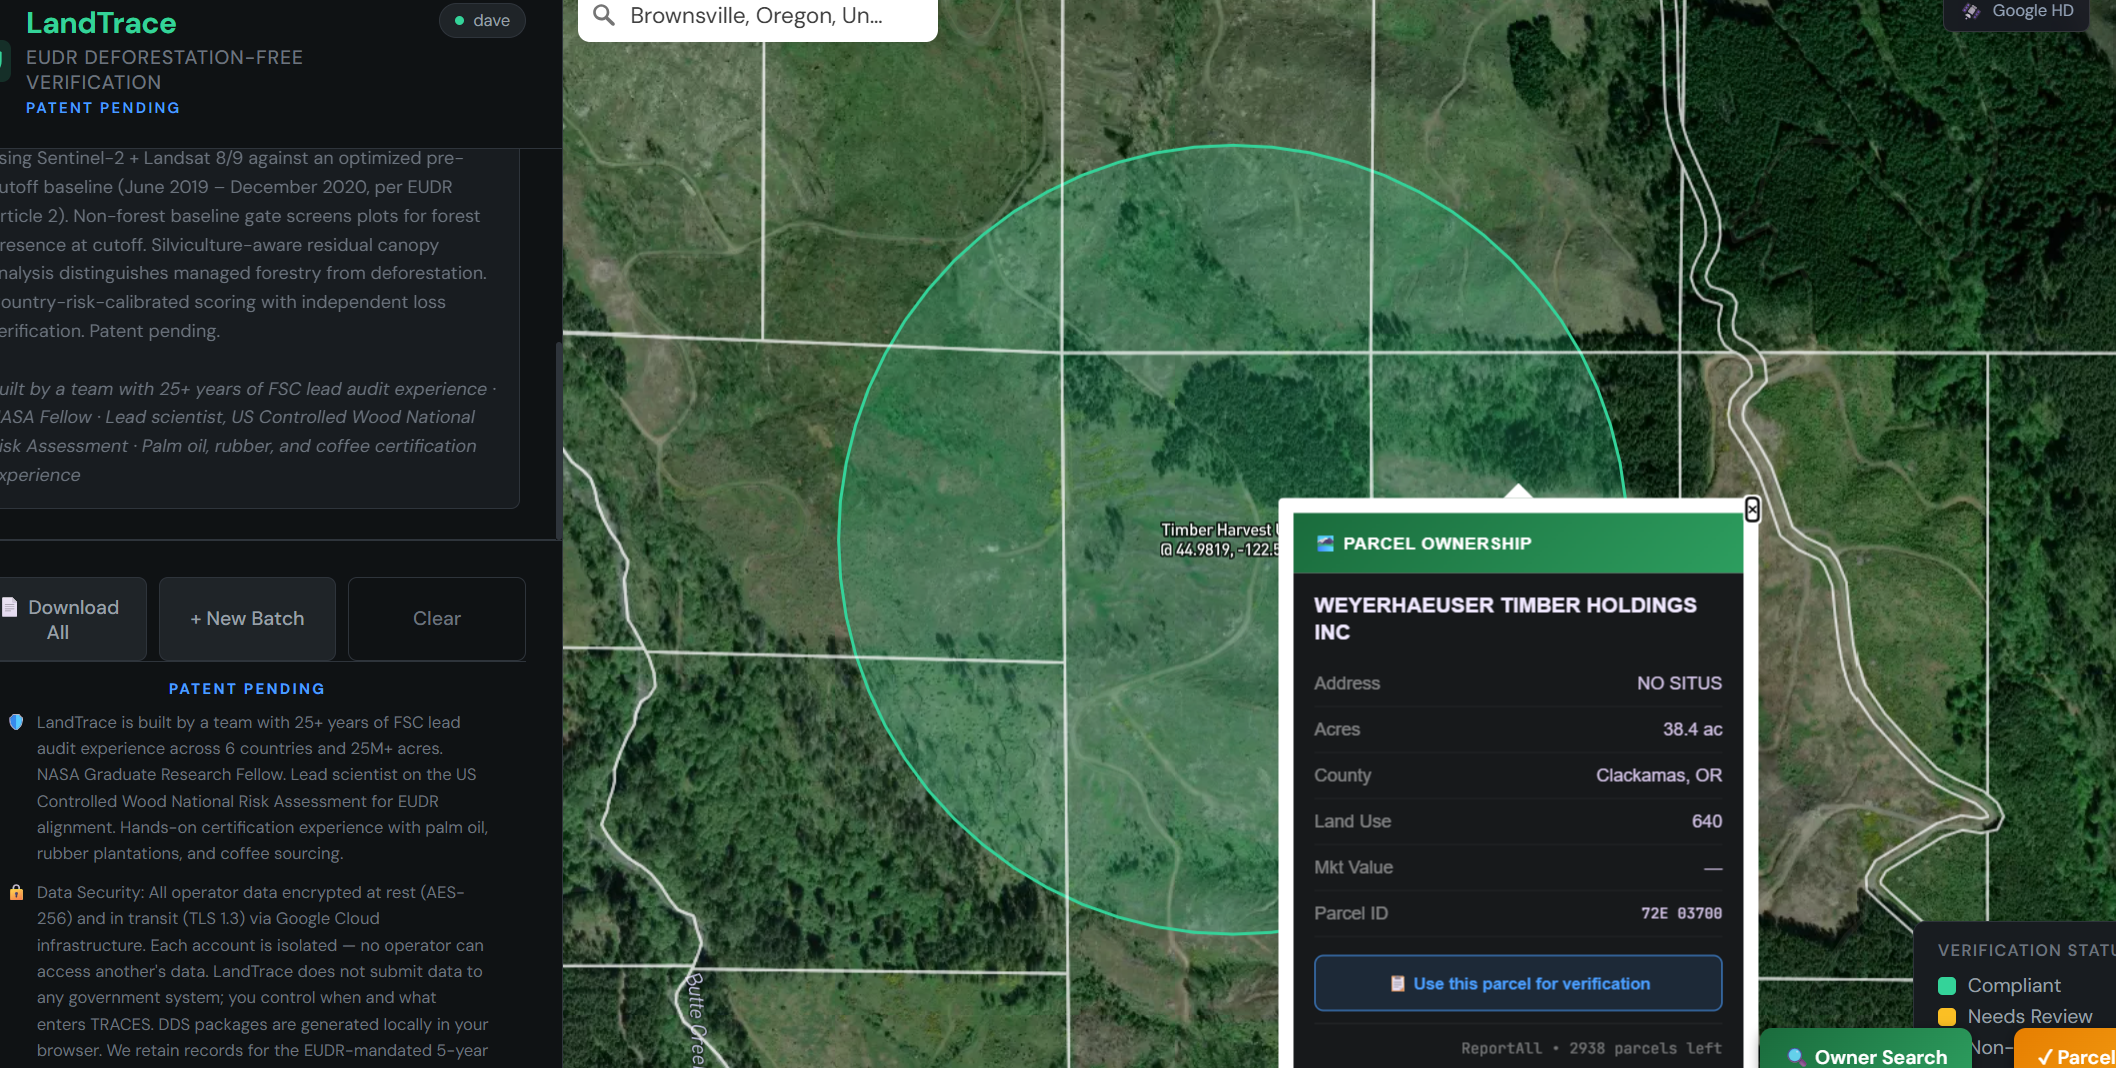The height and width of the screenshot is (1068, 2116).
Task: Click the LandTrace logo title
Action: tap(101, 23)
